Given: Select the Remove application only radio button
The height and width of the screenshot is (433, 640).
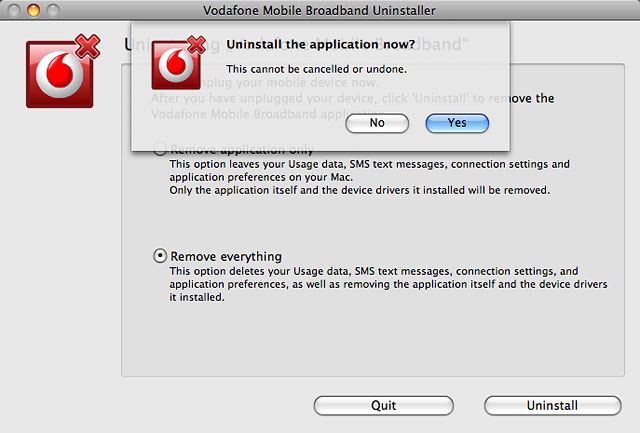Looking at the screenshot, I should tap(160, 149).
